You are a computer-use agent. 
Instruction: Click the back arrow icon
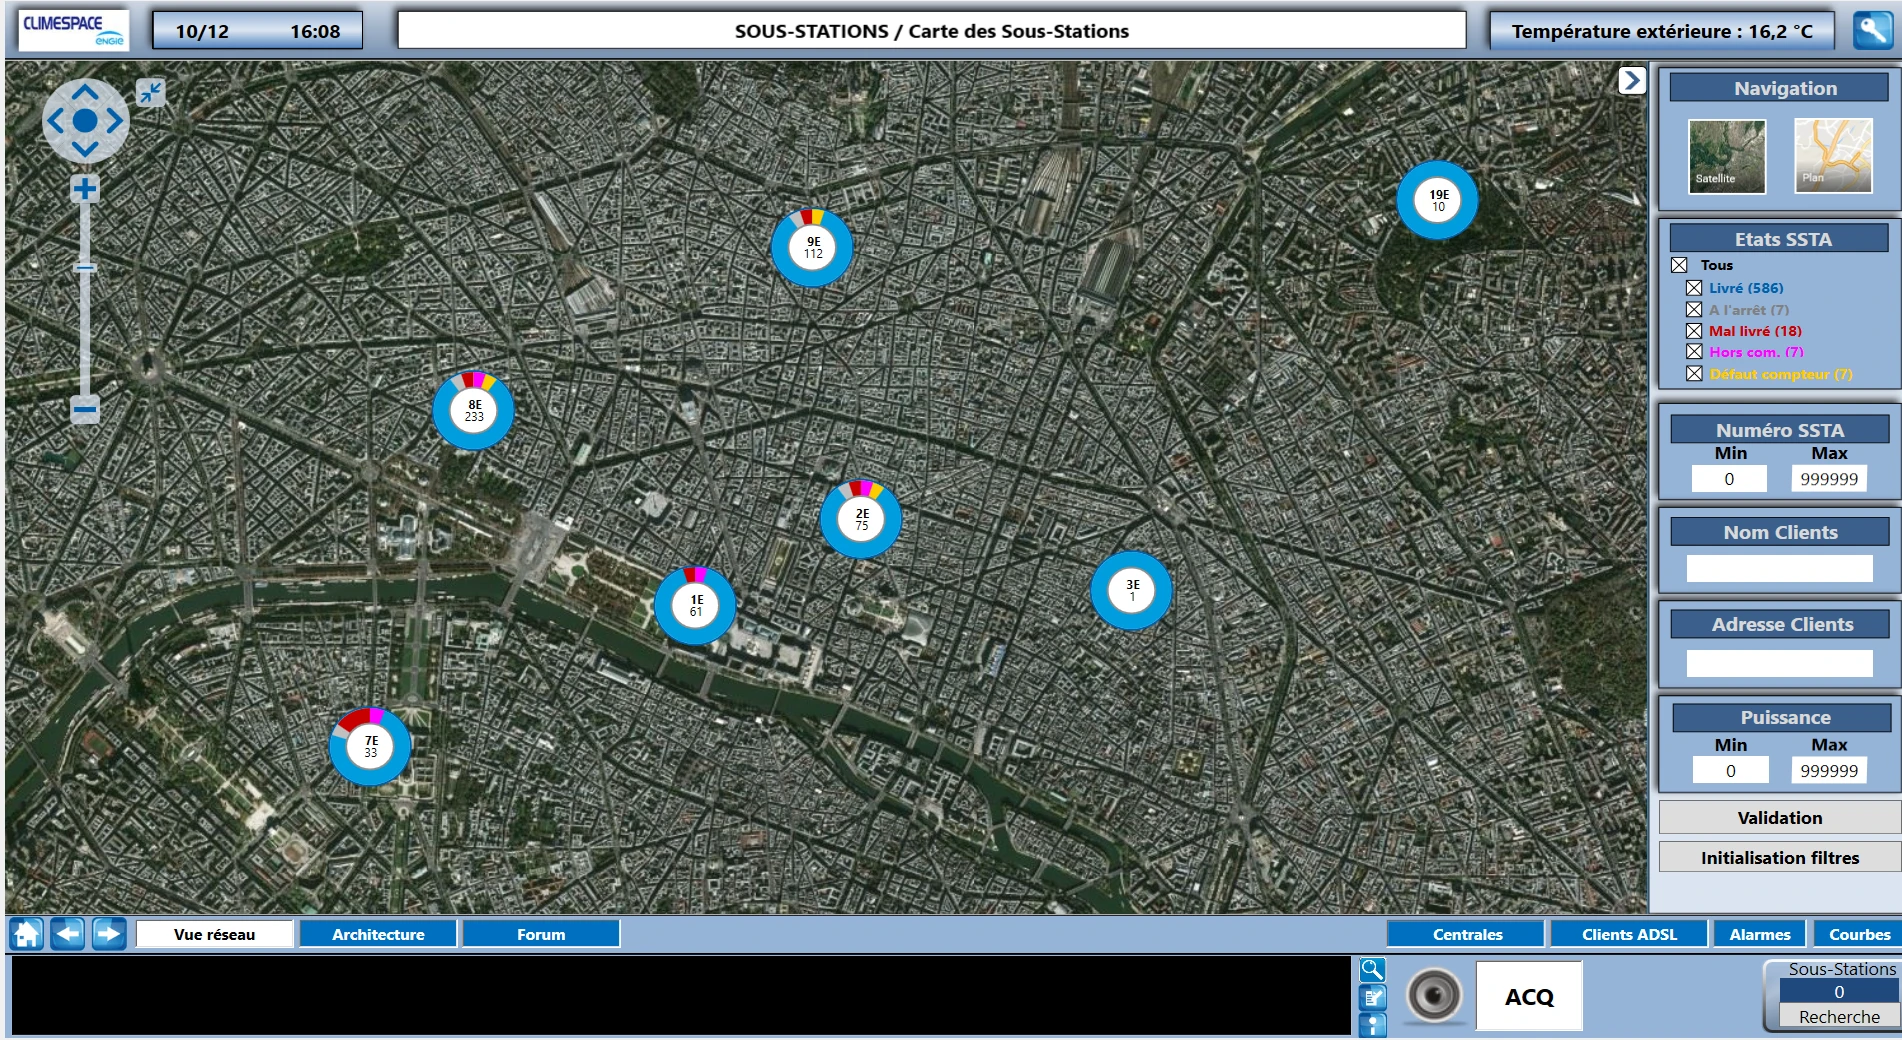tap(67, 933)
